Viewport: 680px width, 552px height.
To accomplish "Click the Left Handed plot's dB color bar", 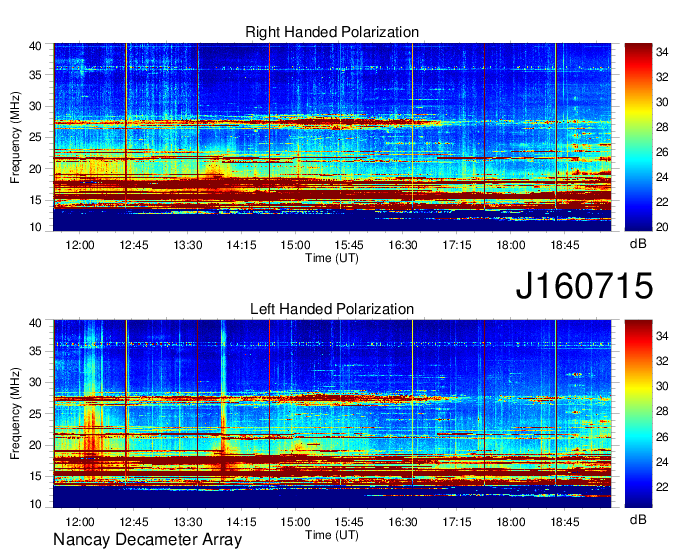I will pyautogui.click(x=638, y=414).
